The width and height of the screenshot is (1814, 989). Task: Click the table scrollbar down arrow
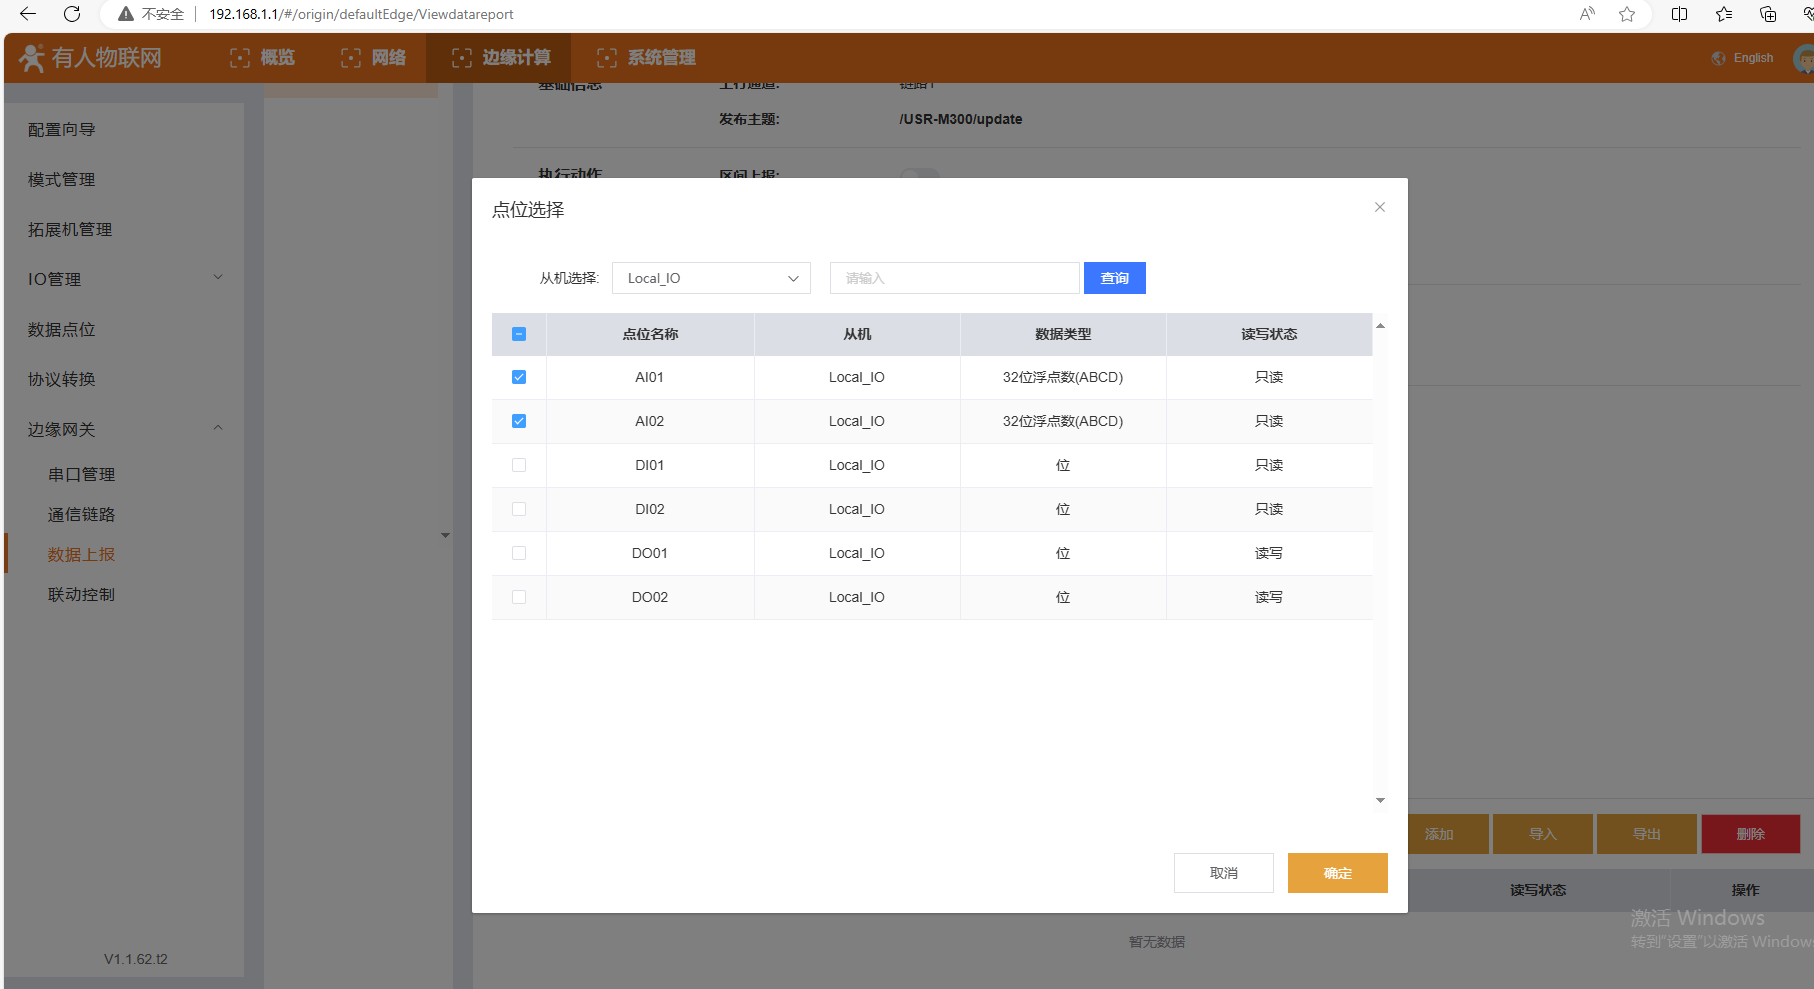coord(1380,800)
